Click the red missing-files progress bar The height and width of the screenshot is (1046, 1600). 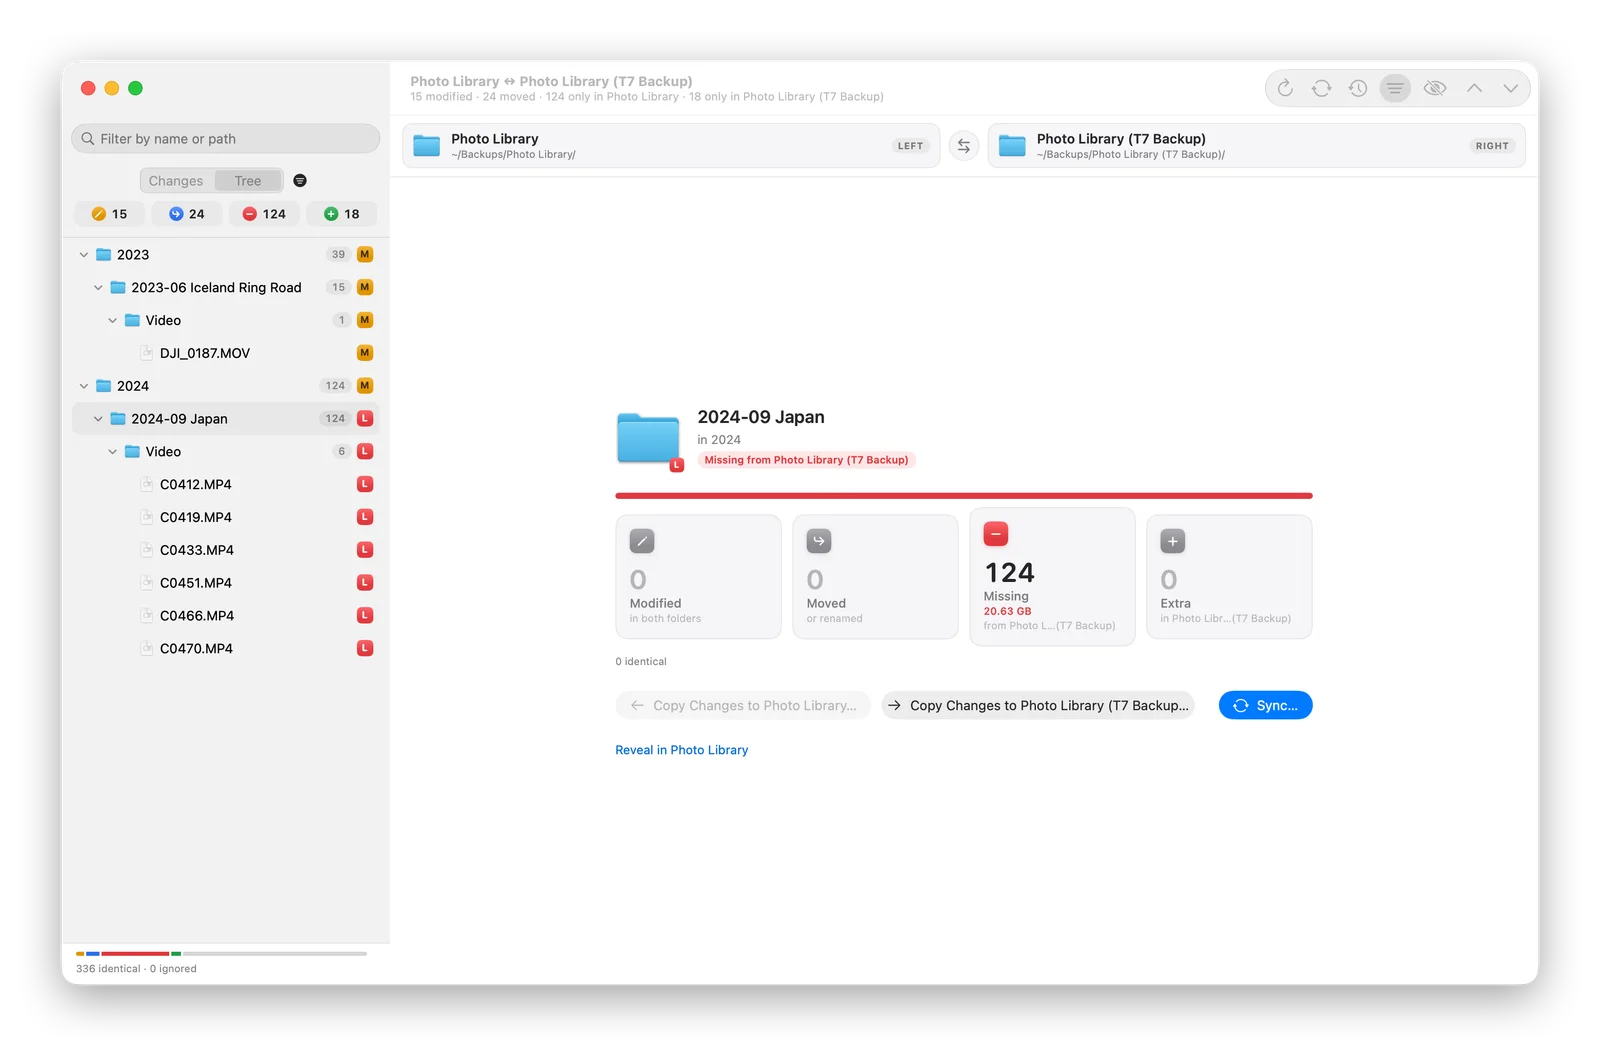click(x=964, y=495)
